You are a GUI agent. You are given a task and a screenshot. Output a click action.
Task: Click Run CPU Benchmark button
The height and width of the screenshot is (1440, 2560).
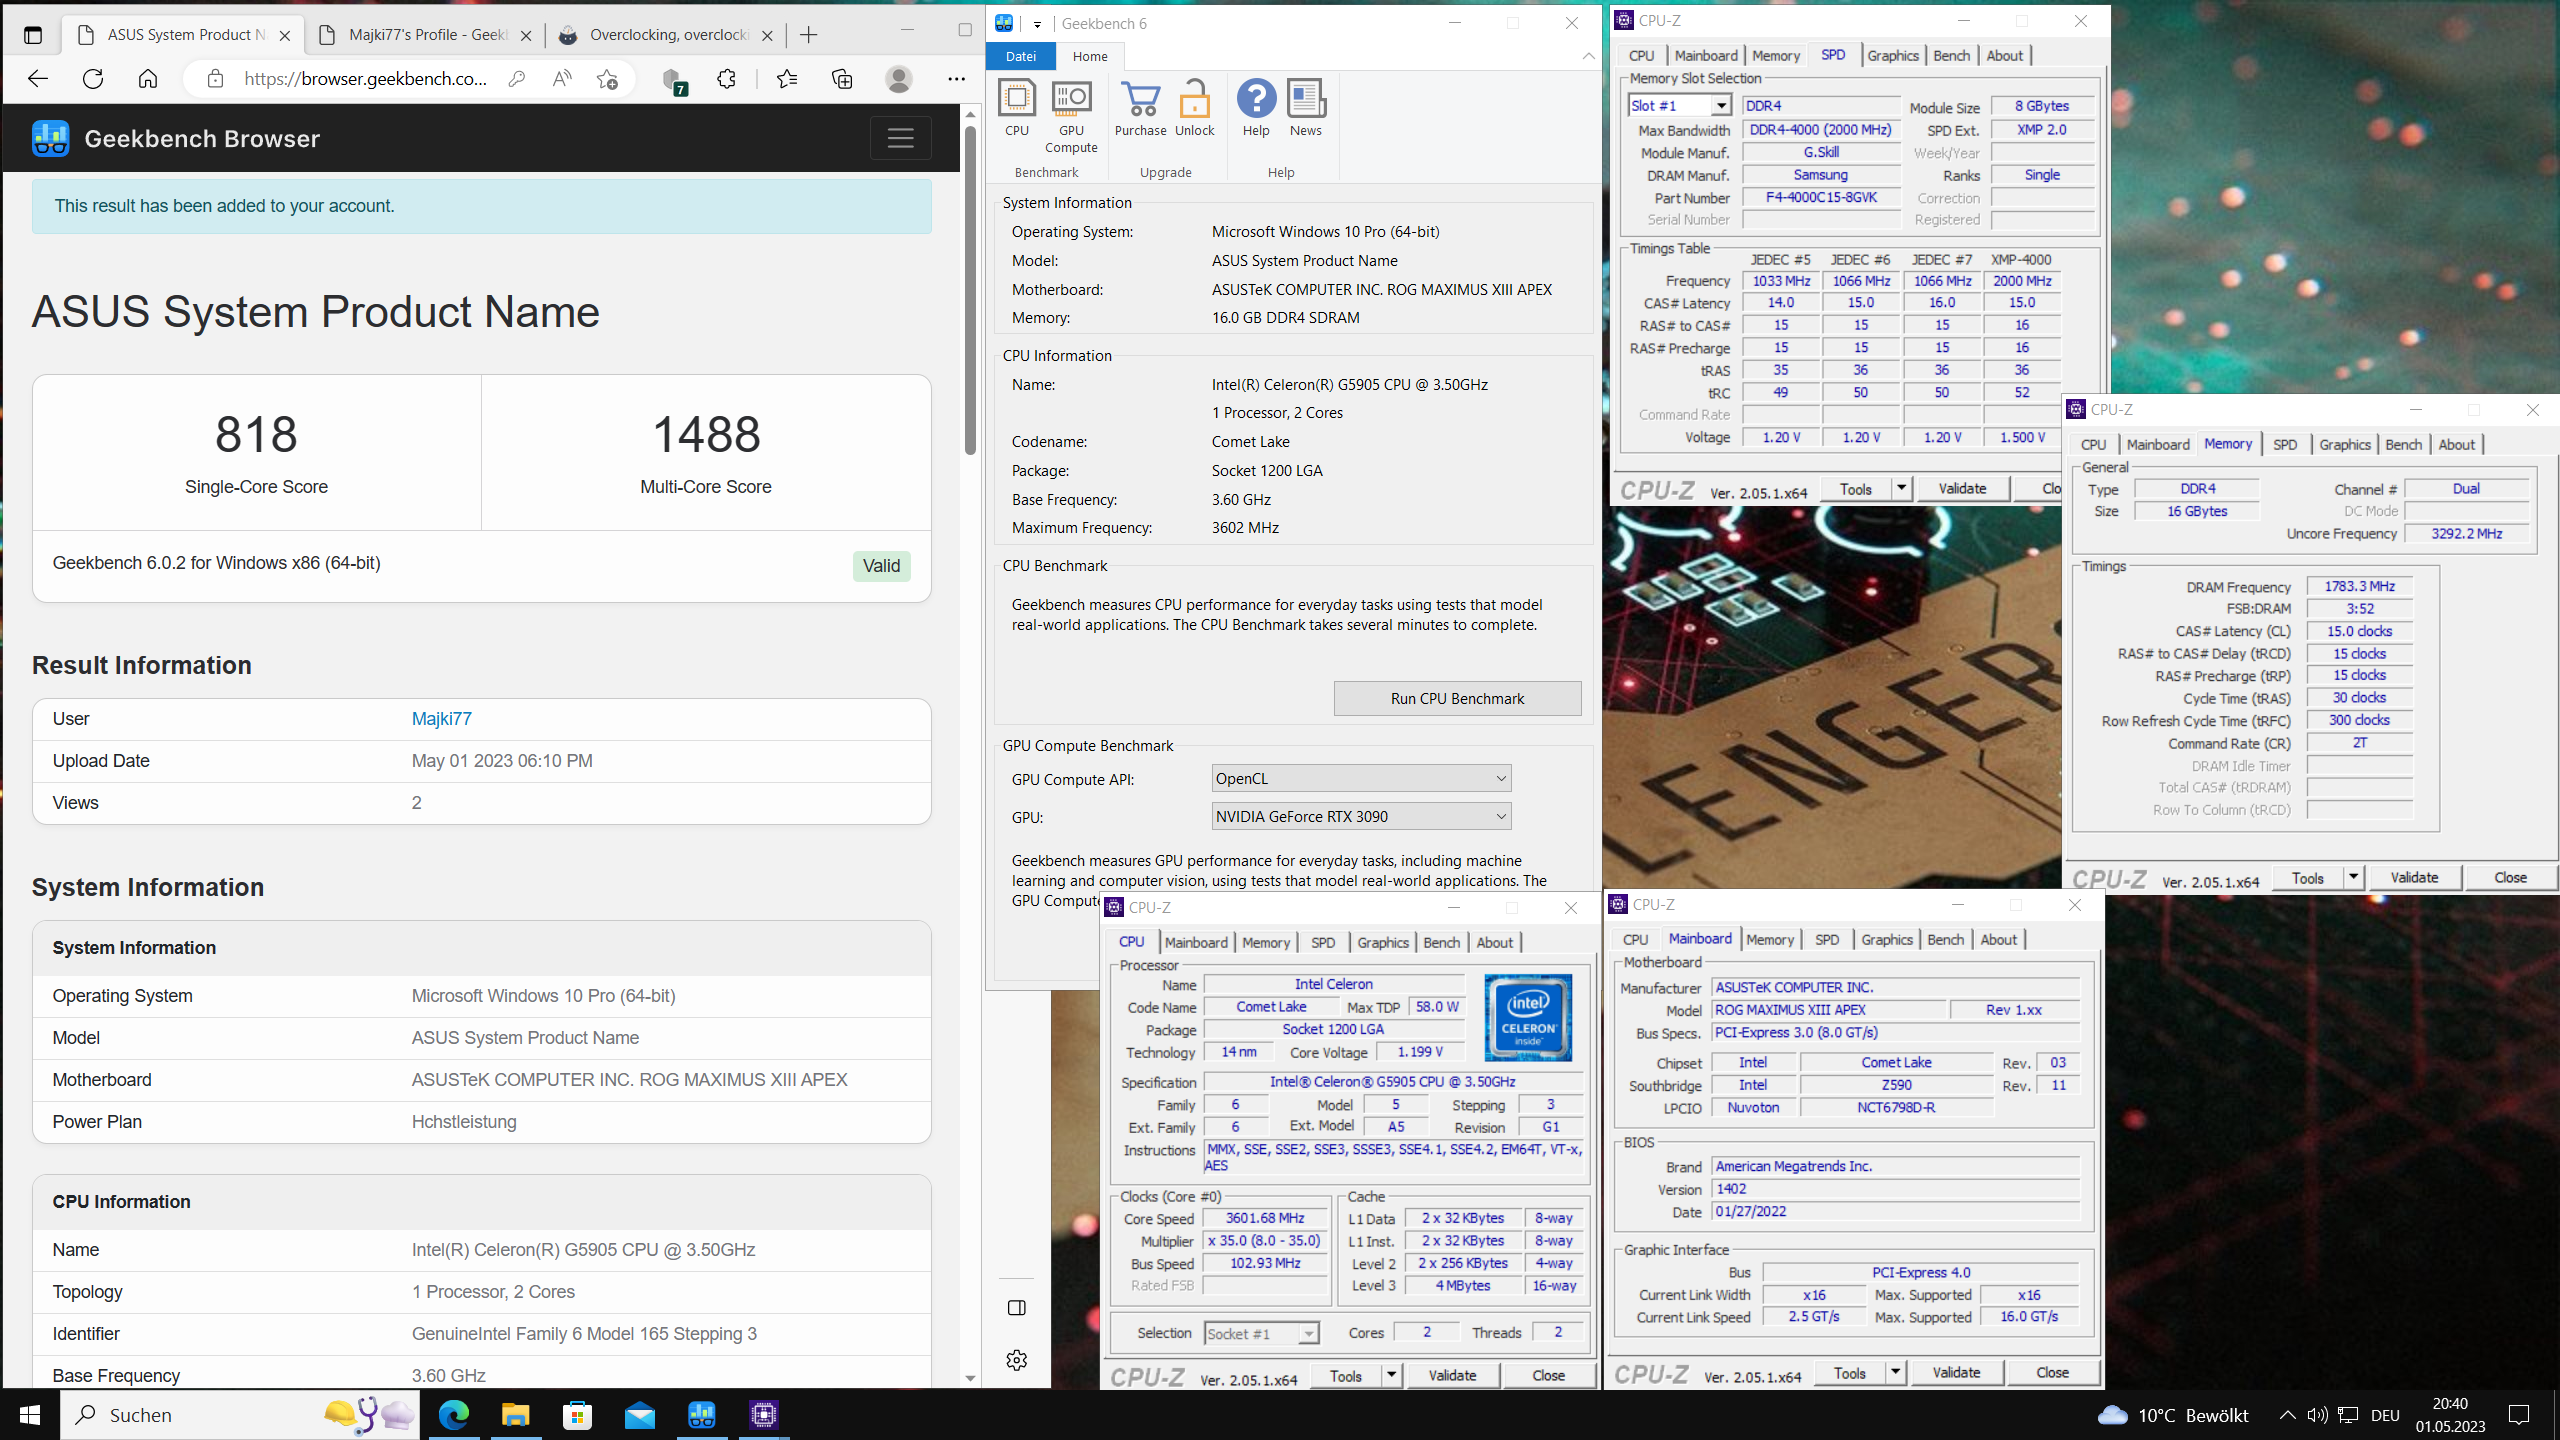pos(1457,698)
